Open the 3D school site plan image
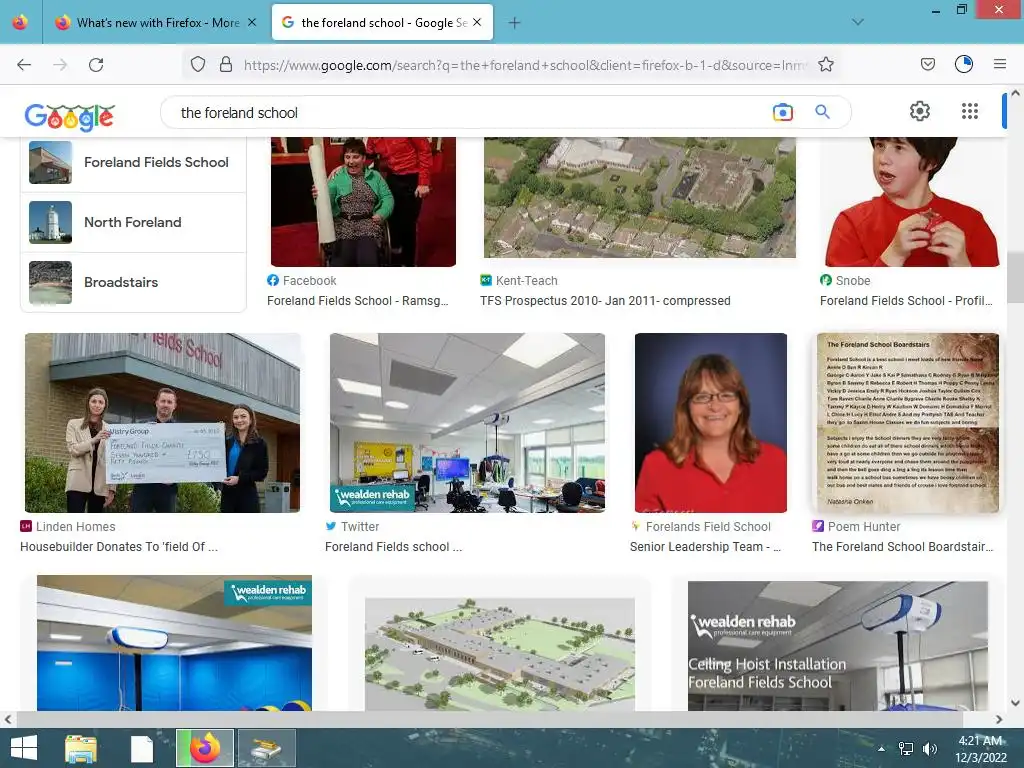 tap(500, 654)
